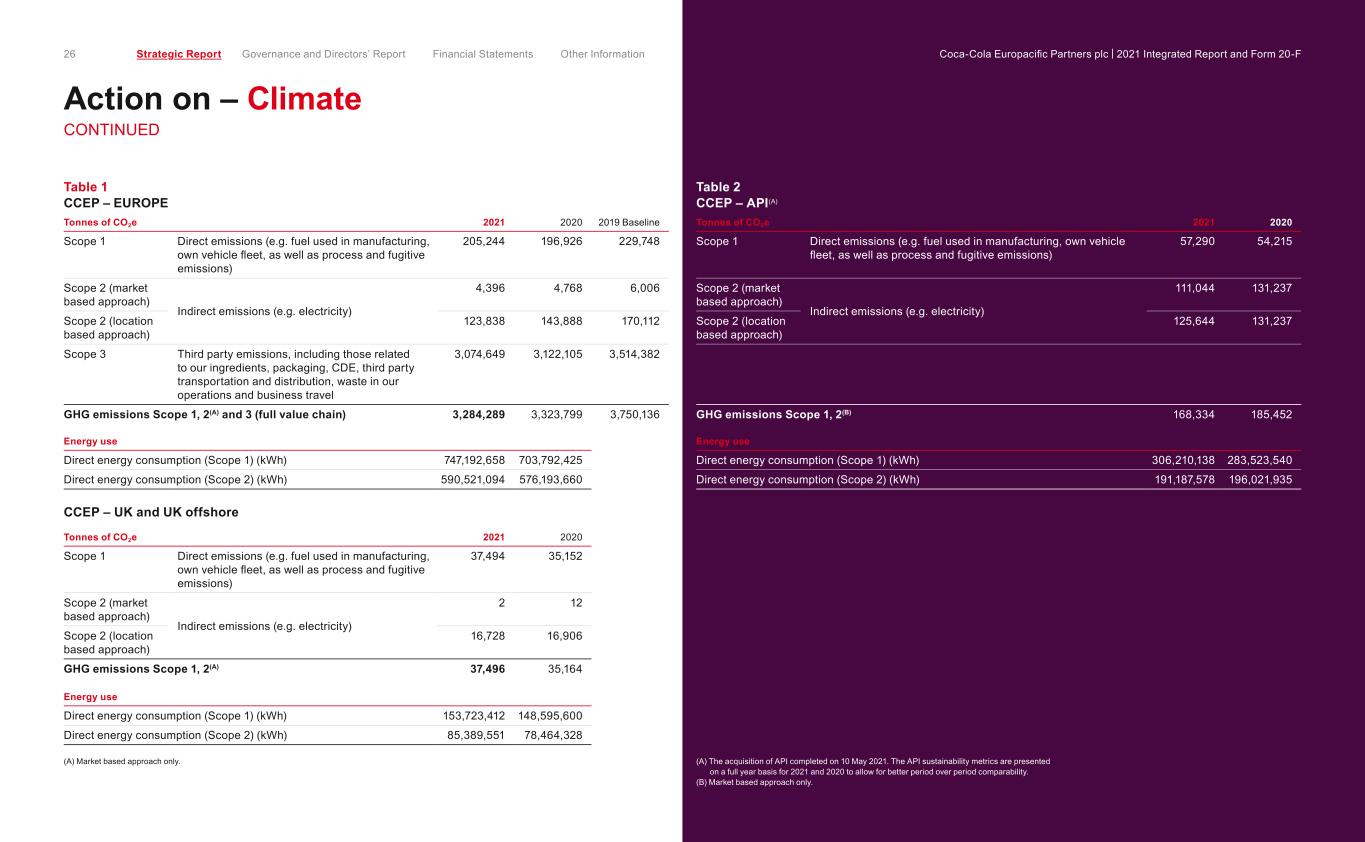The image size is (1365, 842).
Task: Select the Table 1 title
Action: tap(85, 186)
